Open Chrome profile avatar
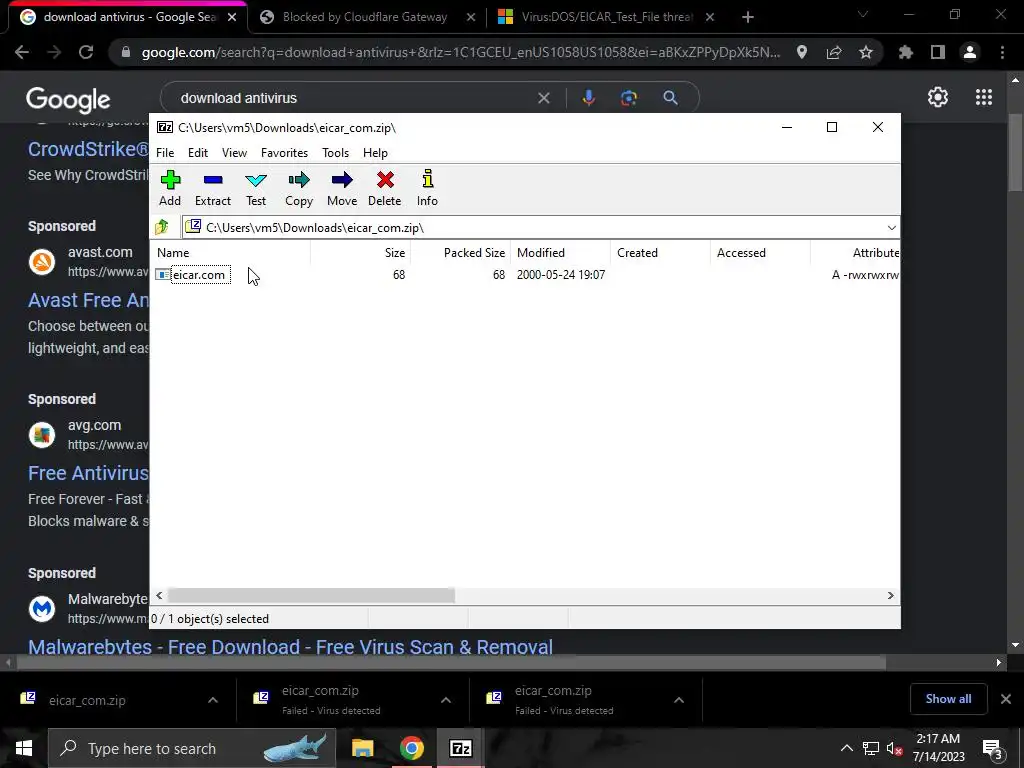The image size is (1024, 768). pos(970,52)
